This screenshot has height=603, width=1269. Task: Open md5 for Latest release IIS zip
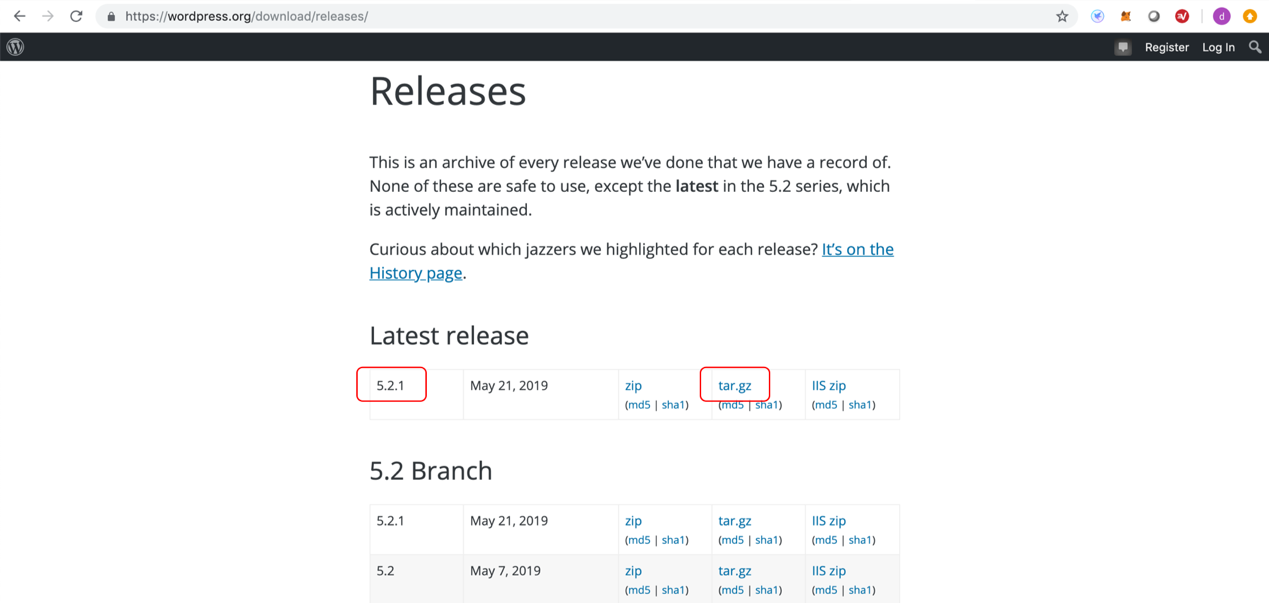[x=826, y=405]
